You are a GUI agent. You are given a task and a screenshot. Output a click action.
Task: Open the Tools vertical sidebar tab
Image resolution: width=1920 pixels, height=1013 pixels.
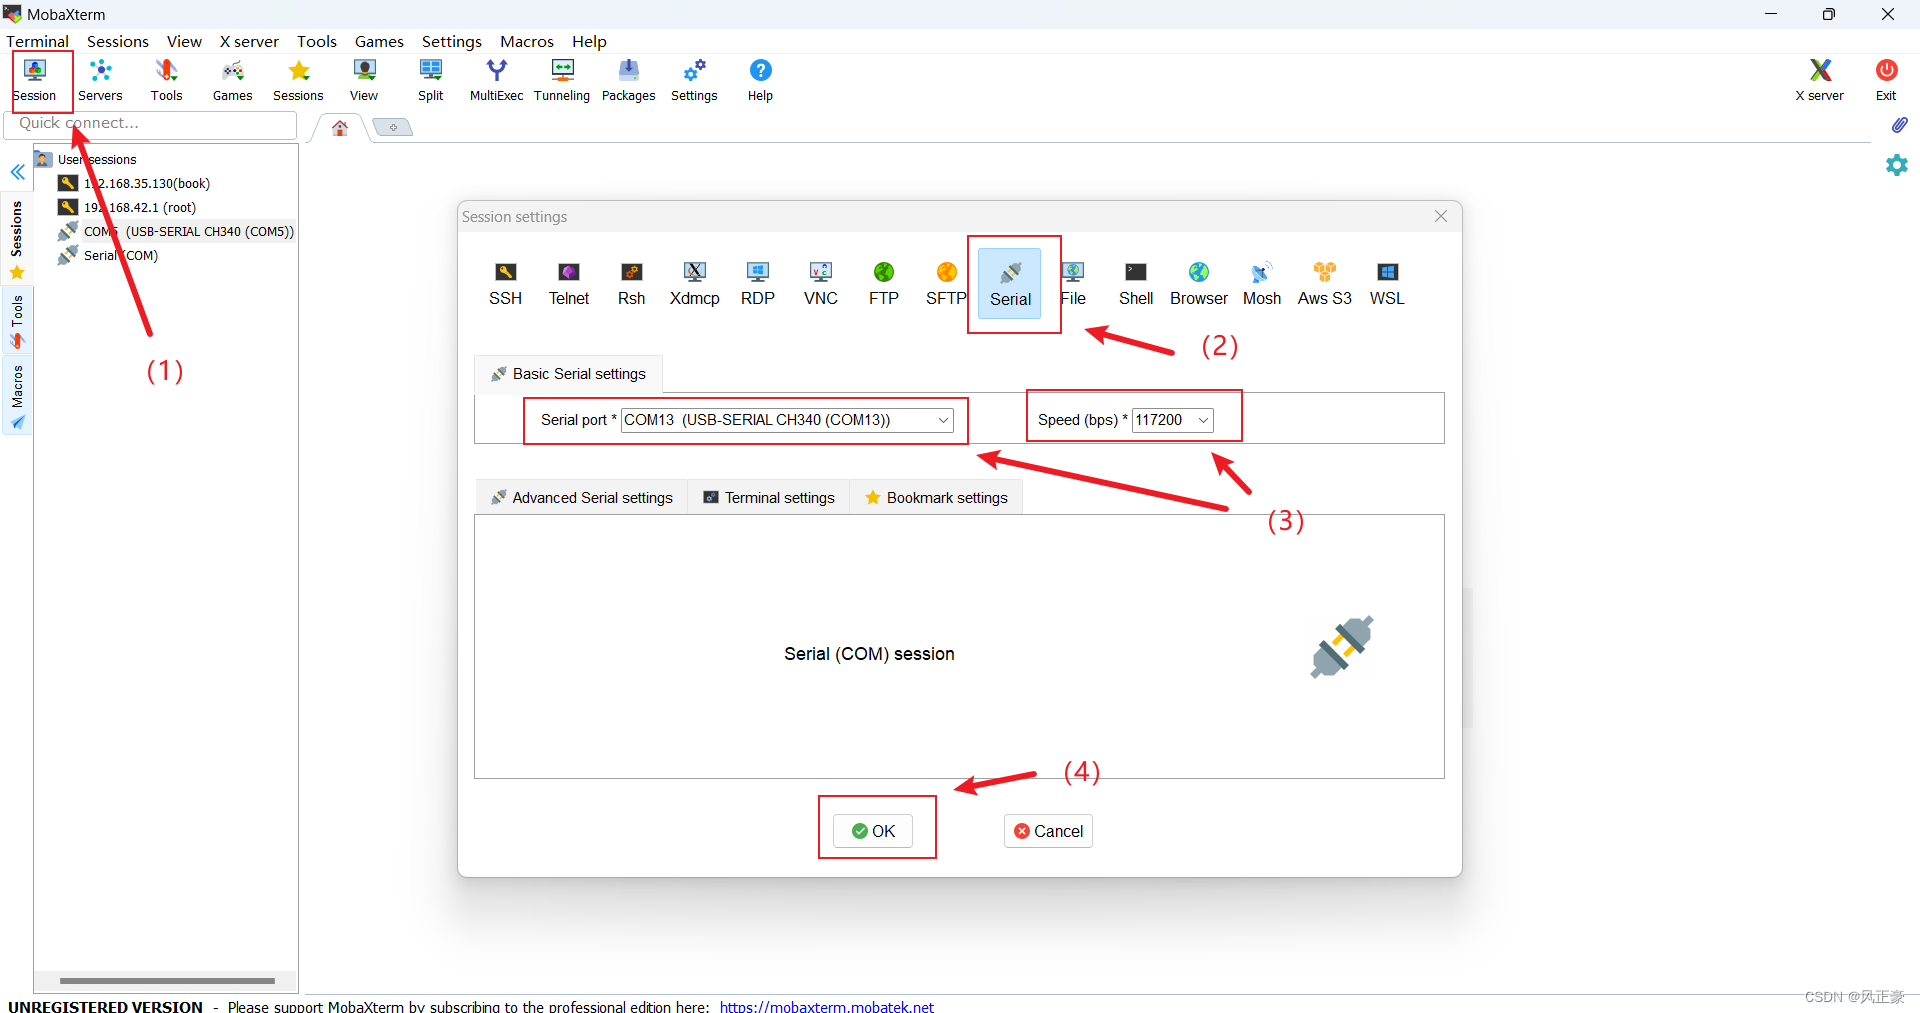[x=17, y=322]
